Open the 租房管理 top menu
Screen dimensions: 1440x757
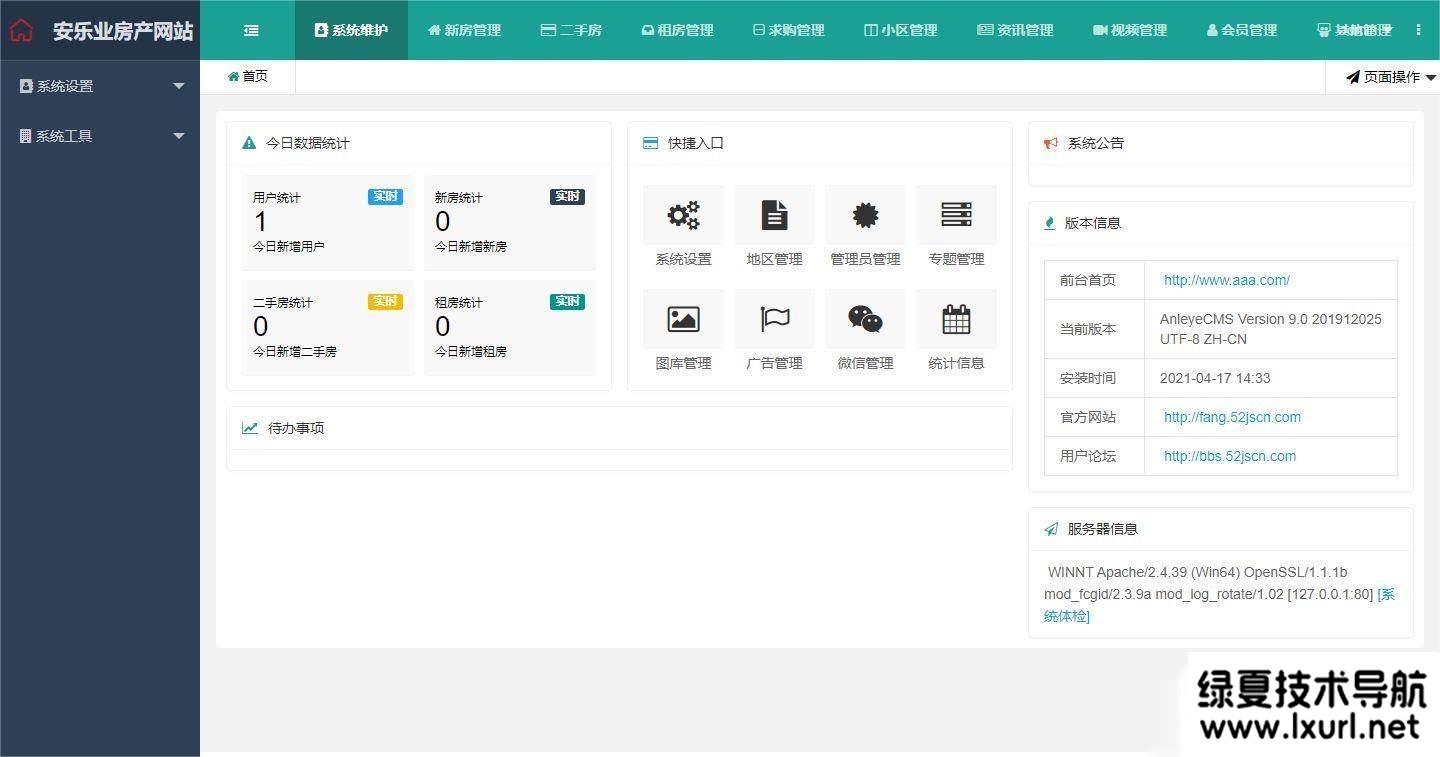(x=677, y=30)
